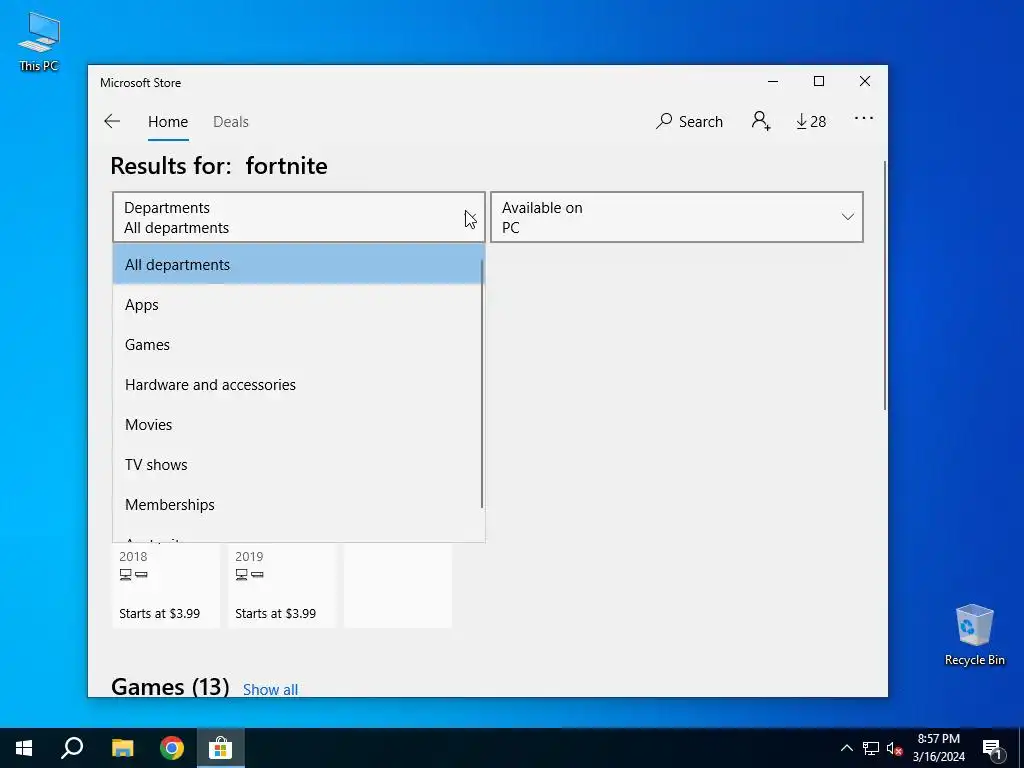
Task: Choose Memberships department
Action: 296,505
